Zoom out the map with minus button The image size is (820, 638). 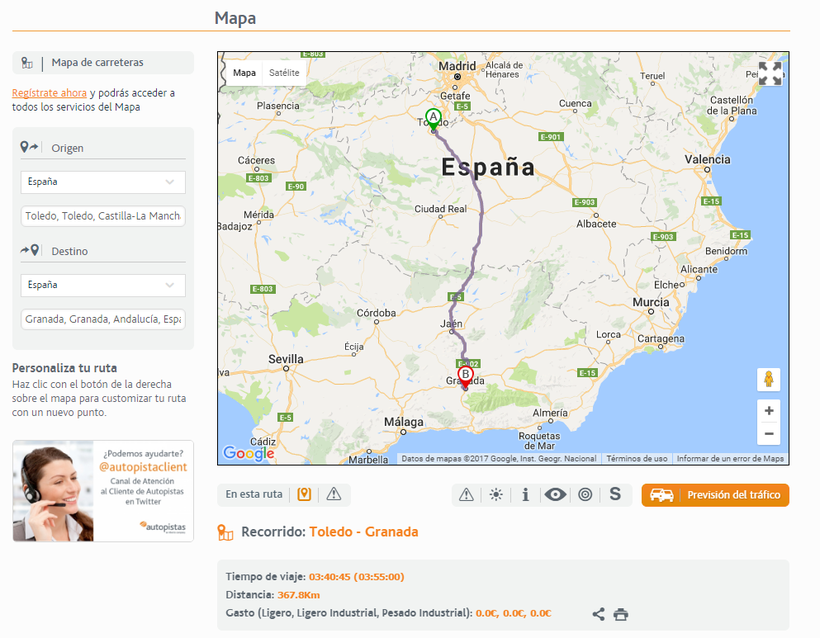pos(768,434)
